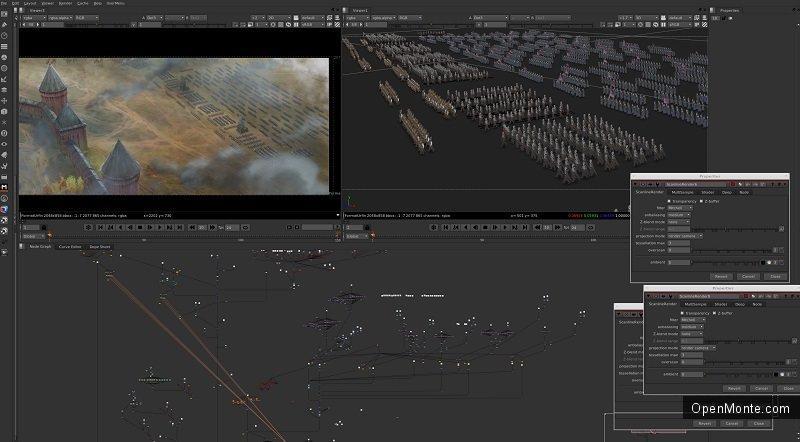This screenshot has width=800, height=442.
Task: Click stop in left viewer playback controls
Action: click(x=140, y=228)
